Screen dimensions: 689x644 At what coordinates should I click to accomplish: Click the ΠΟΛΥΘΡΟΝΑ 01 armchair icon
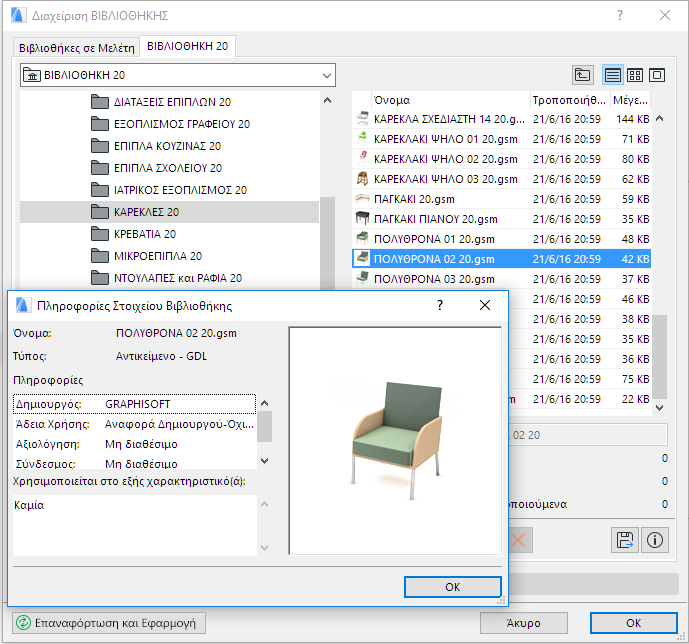coord(362,239)
